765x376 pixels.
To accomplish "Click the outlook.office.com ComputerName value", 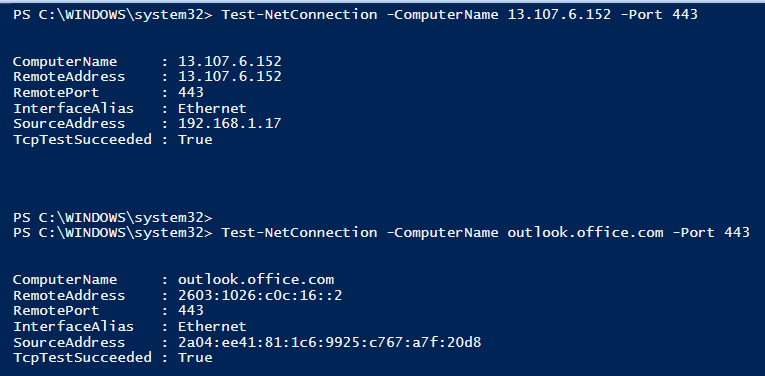I will (256, 279).
